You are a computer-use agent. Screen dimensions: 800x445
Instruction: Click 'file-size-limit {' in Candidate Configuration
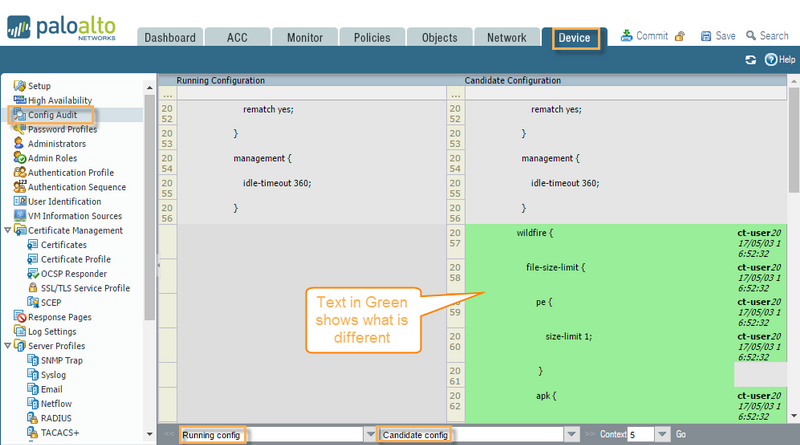[x=556, y=267]
